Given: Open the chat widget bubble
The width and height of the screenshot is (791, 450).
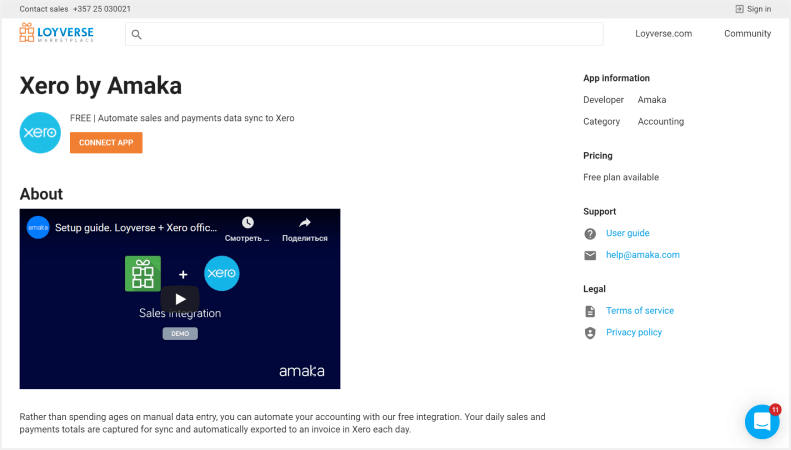Looking at the screenshot, I should [762, 422].
